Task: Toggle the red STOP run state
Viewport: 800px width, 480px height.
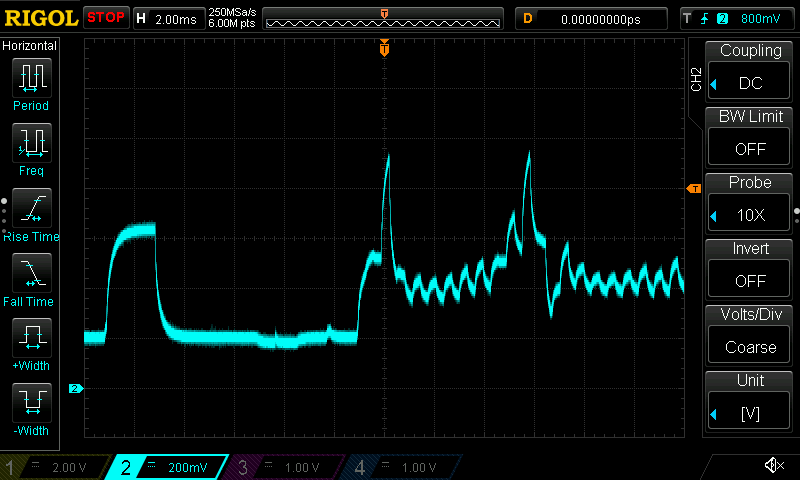Action: point(106,17)
